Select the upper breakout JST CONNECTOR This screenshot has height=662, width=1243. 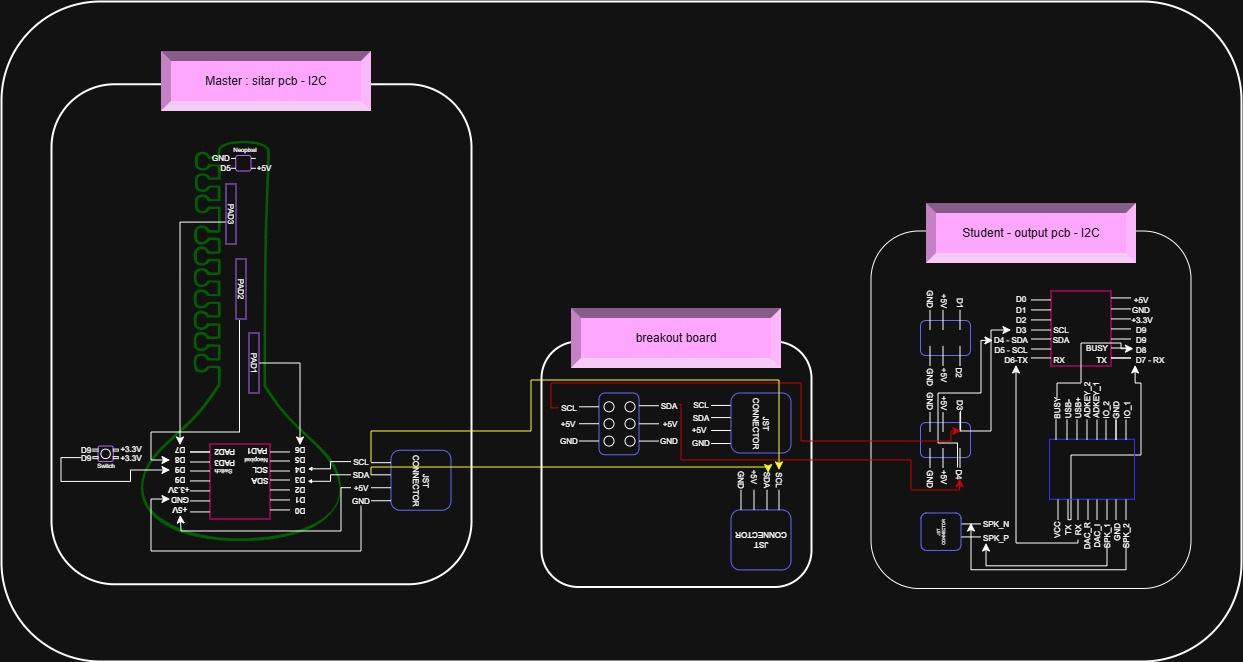[760, 423]
